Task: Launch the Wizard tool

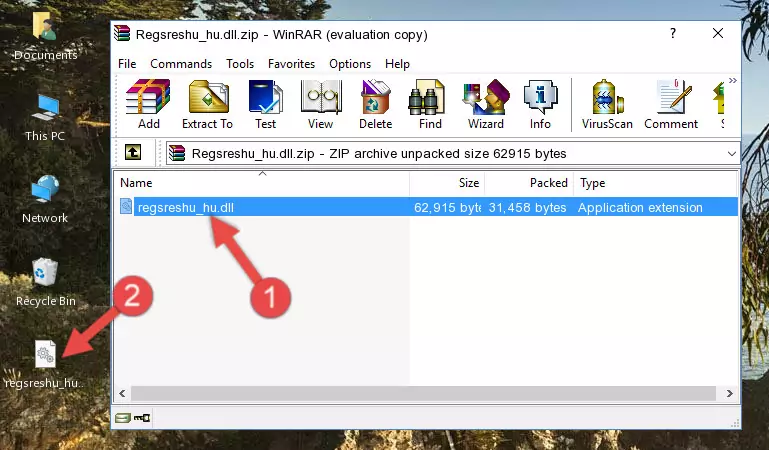Action: pos(486,104)
